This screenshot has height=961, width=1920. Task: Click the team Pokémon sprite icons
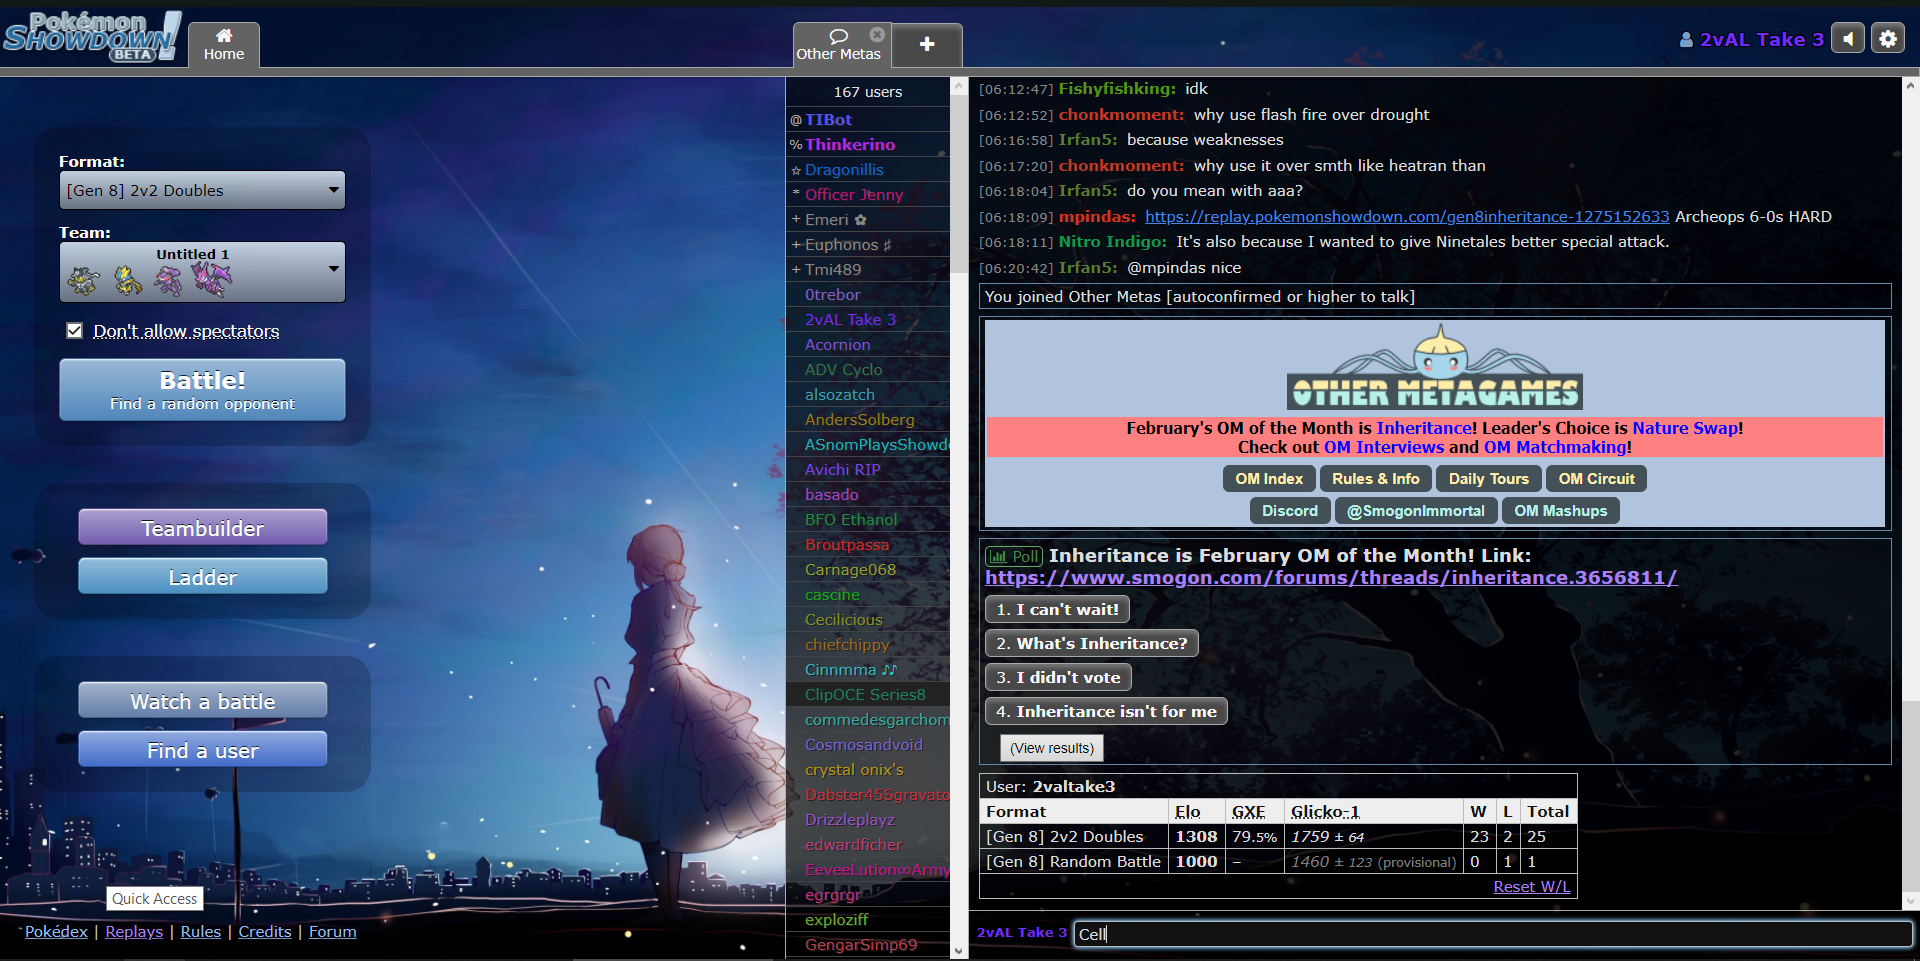(x=150, y=281)
